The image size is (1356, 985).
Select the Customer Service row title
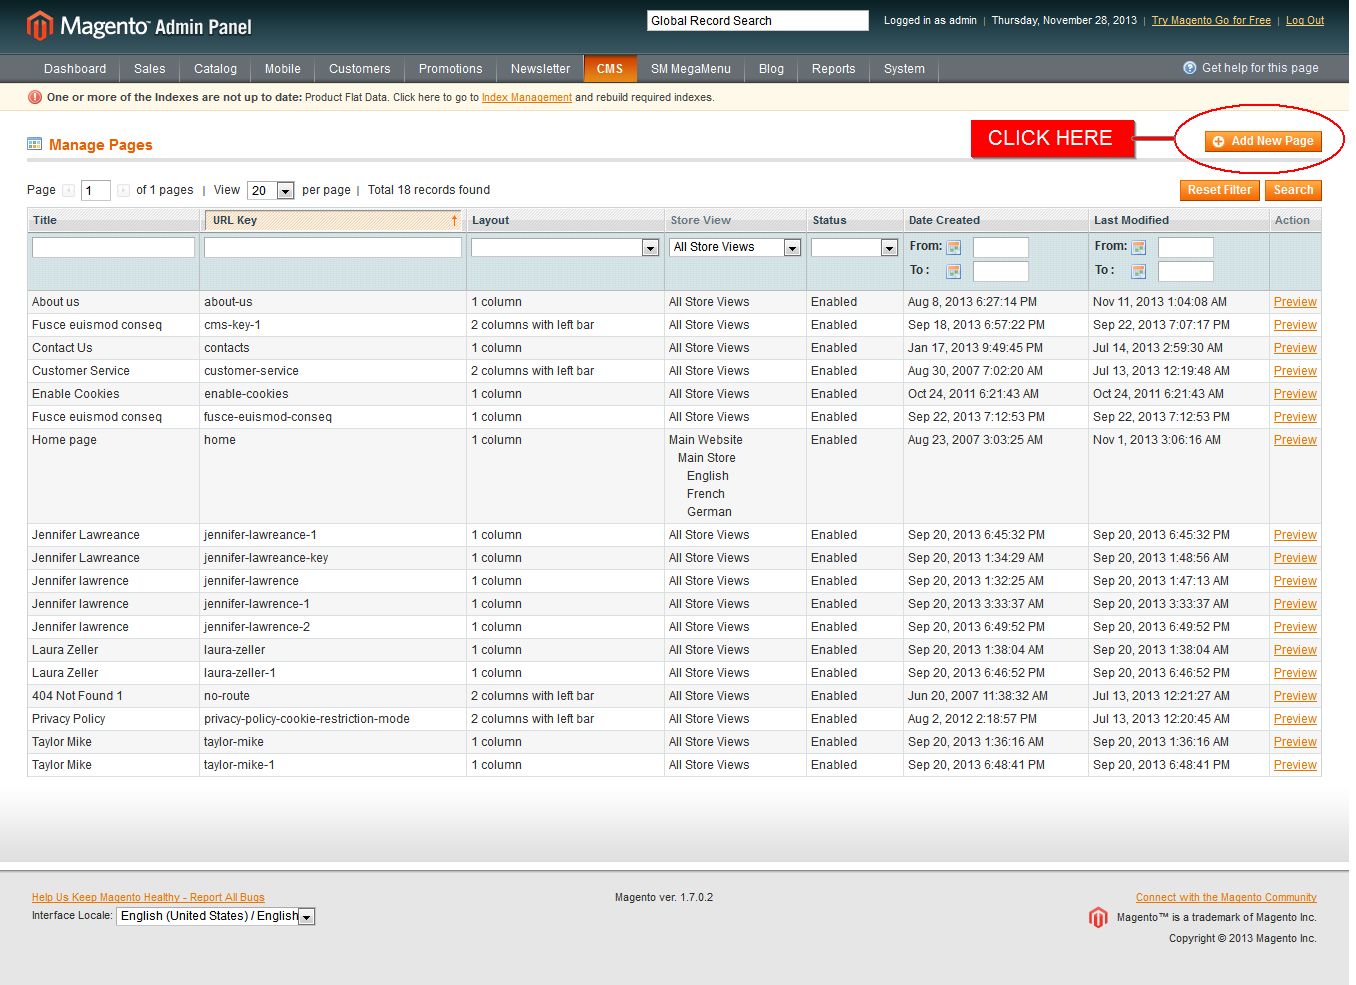tap(81, 371)
